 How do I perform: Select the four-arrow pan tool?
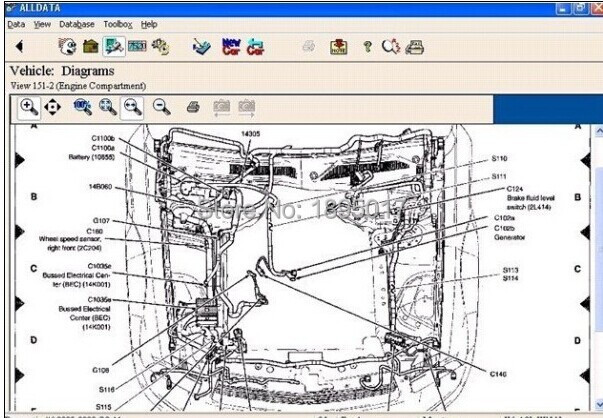tap(52, 106)
